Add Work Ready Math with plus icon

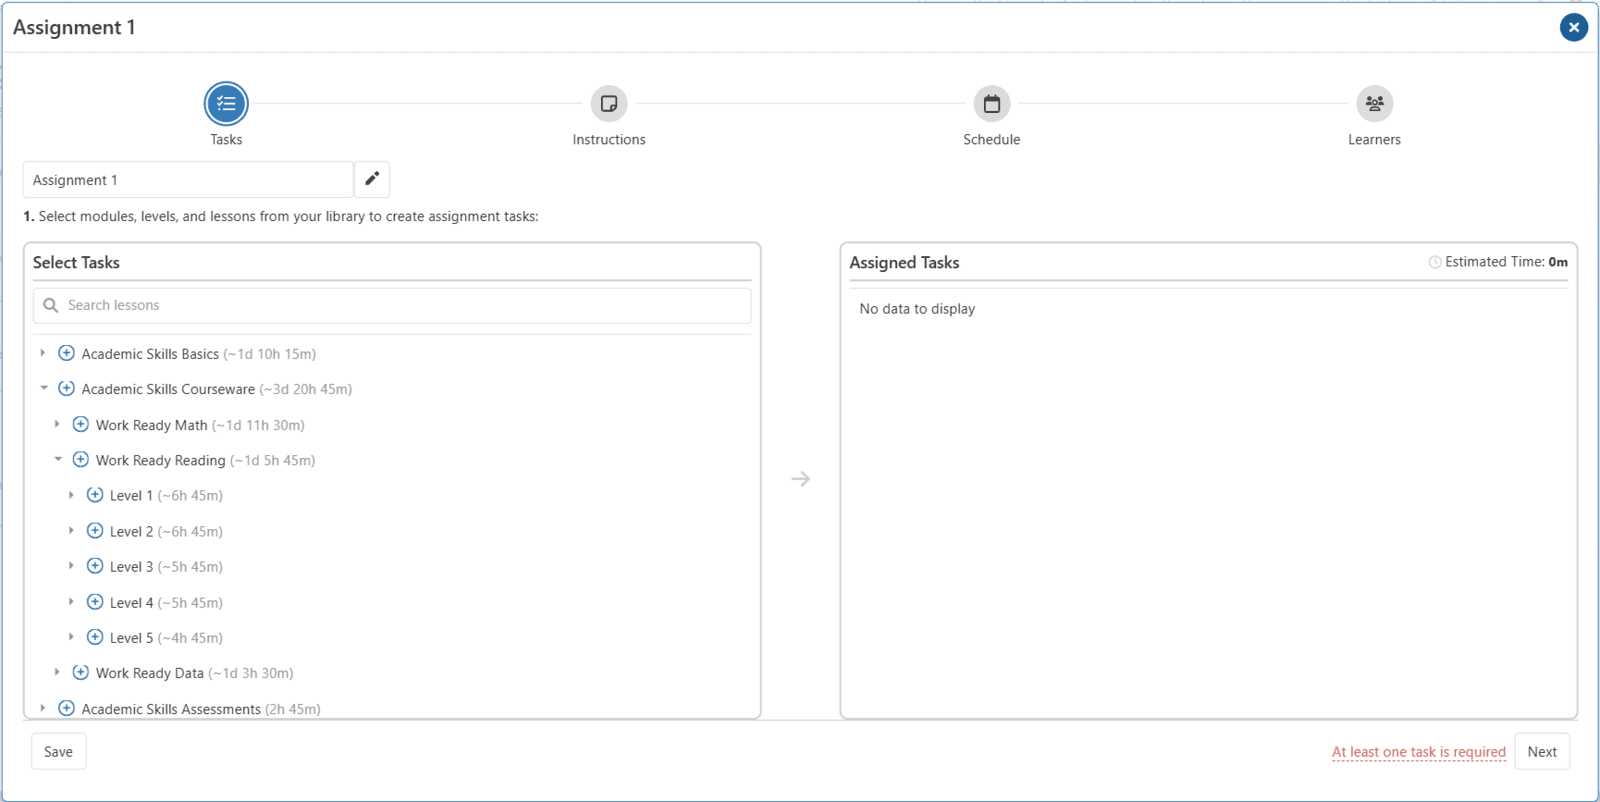tap(81, 424)
